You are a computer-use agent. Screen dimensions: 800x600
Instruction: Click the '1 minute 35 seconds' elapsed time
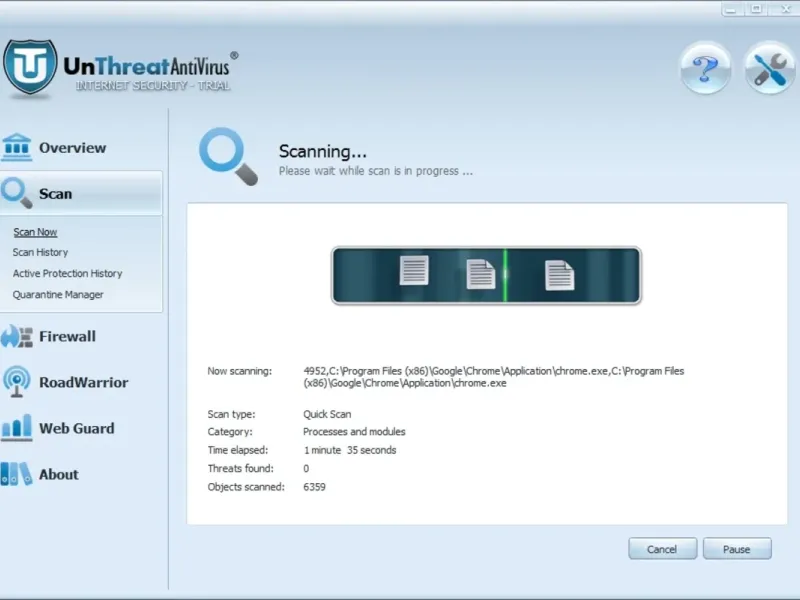(x=350, y=451)
